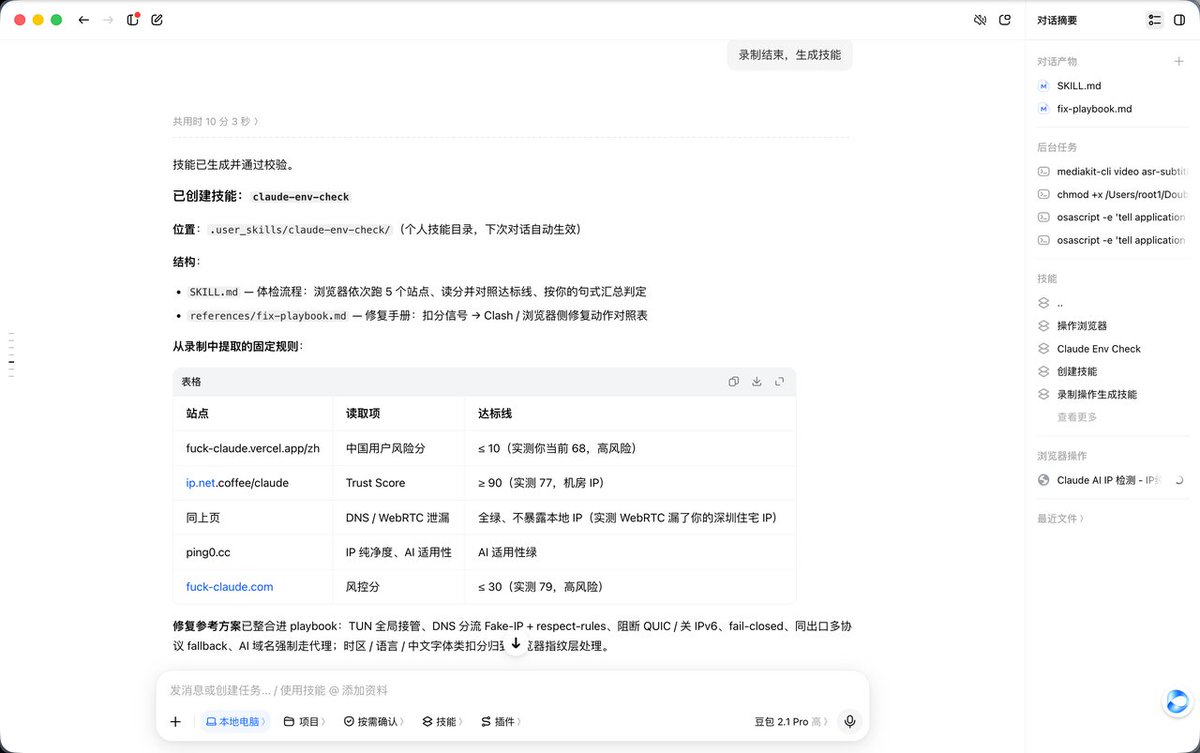This screenshot has width=1200, height=753.
Task: Click the claude-env-check code label
Action: (x=301, y=197)
